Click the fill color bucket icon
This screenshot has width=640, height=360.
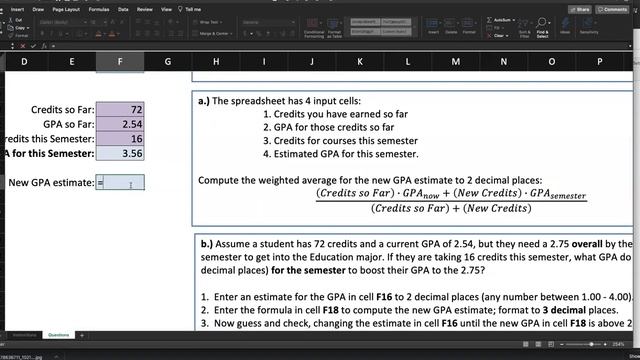pyautogui.click(x=98, y=35)
